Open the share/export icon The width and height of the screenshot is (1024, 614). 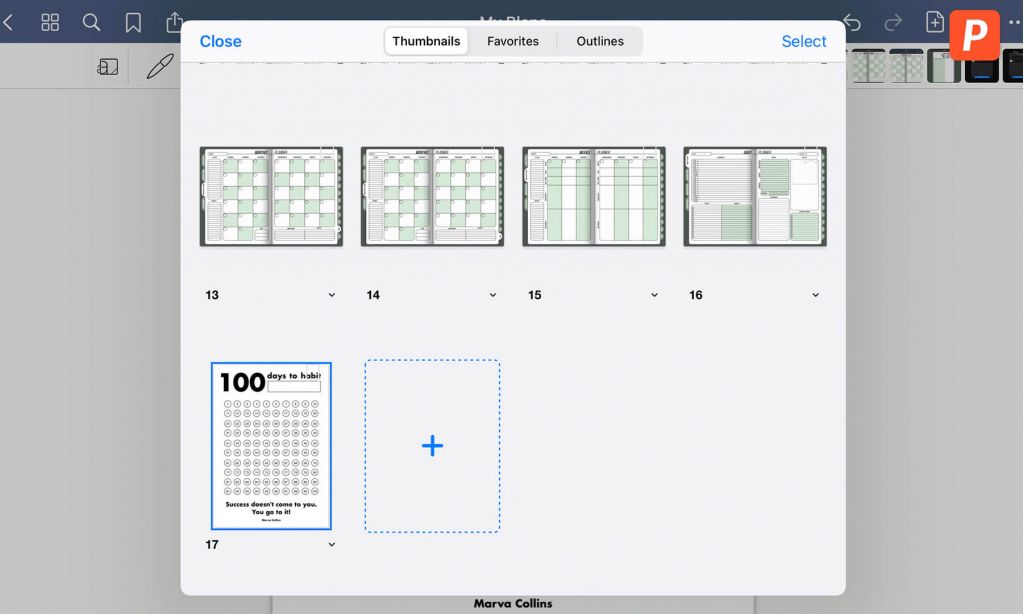[174, 21]
